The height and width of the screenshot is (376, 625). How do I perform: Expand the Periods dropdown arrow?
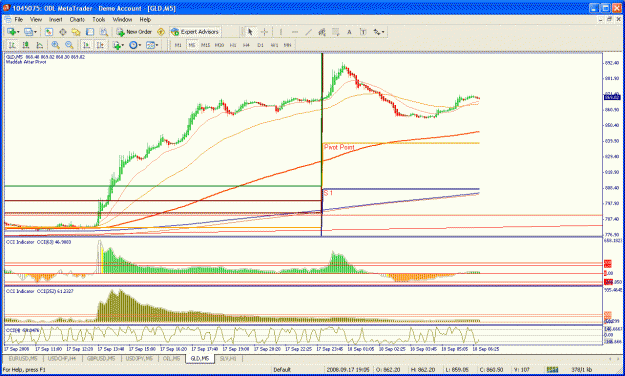(x=140, y=45)
